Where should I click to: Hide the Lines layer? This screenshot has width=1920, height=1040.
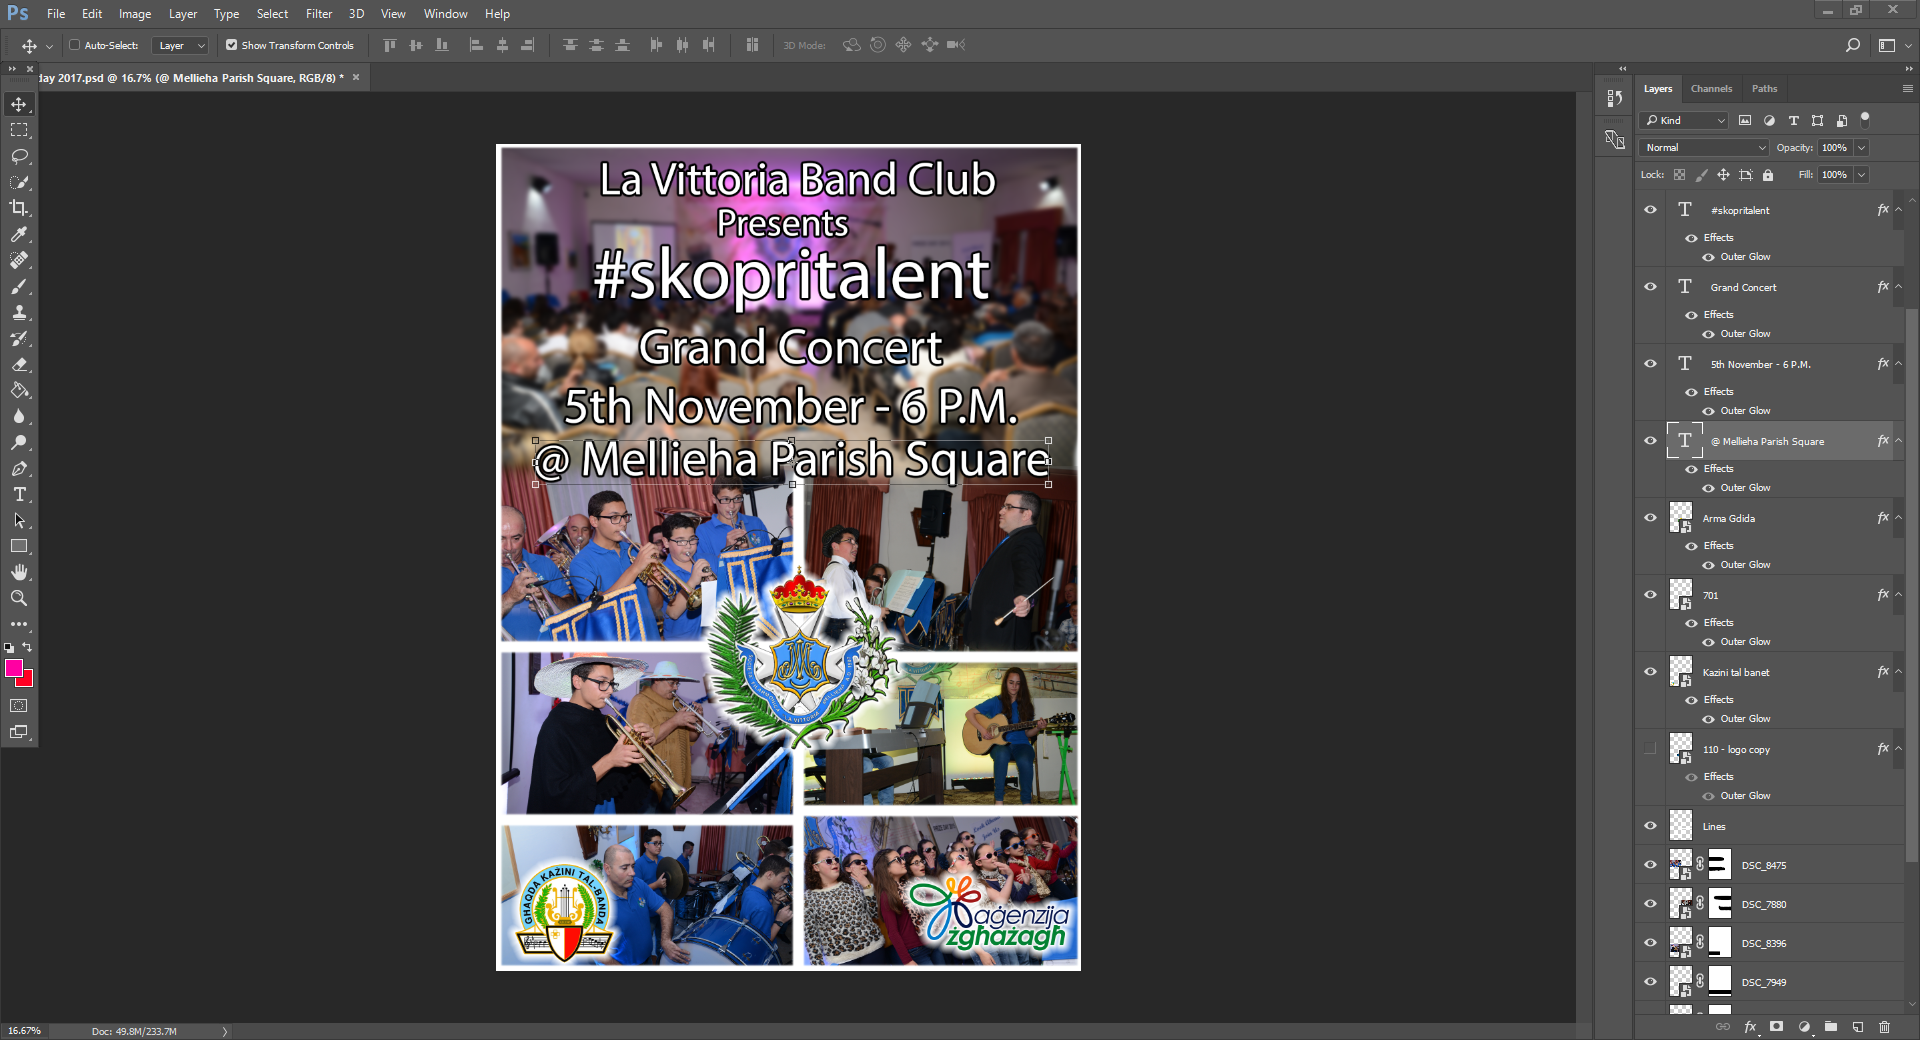[1651, 826]
